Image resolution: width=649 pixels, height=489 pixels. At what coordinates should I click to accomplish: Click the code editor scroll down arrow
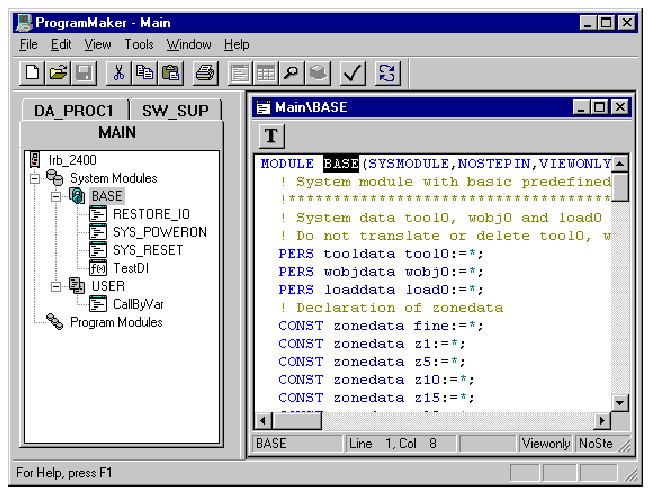(620, 402)
